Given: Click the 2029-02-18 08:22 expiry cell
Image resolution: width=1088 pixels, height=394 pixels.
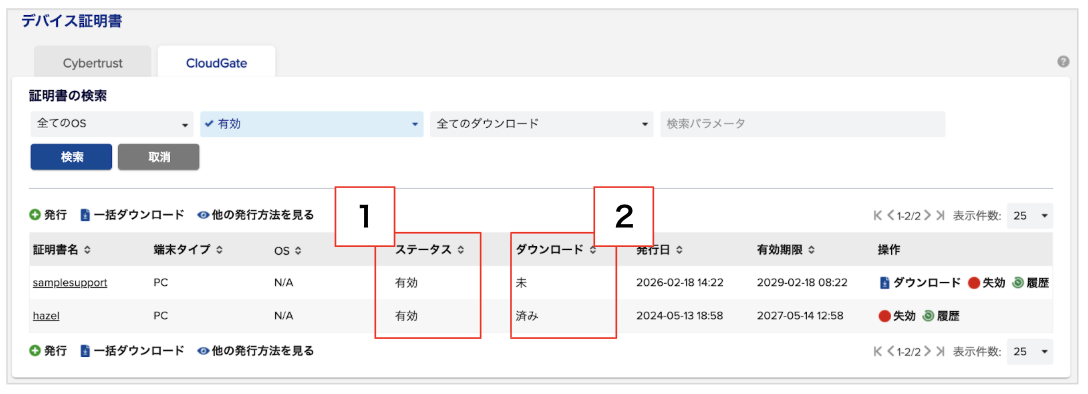Looking at the screenshot, I should pyautogui.click(x=801, y=283).
